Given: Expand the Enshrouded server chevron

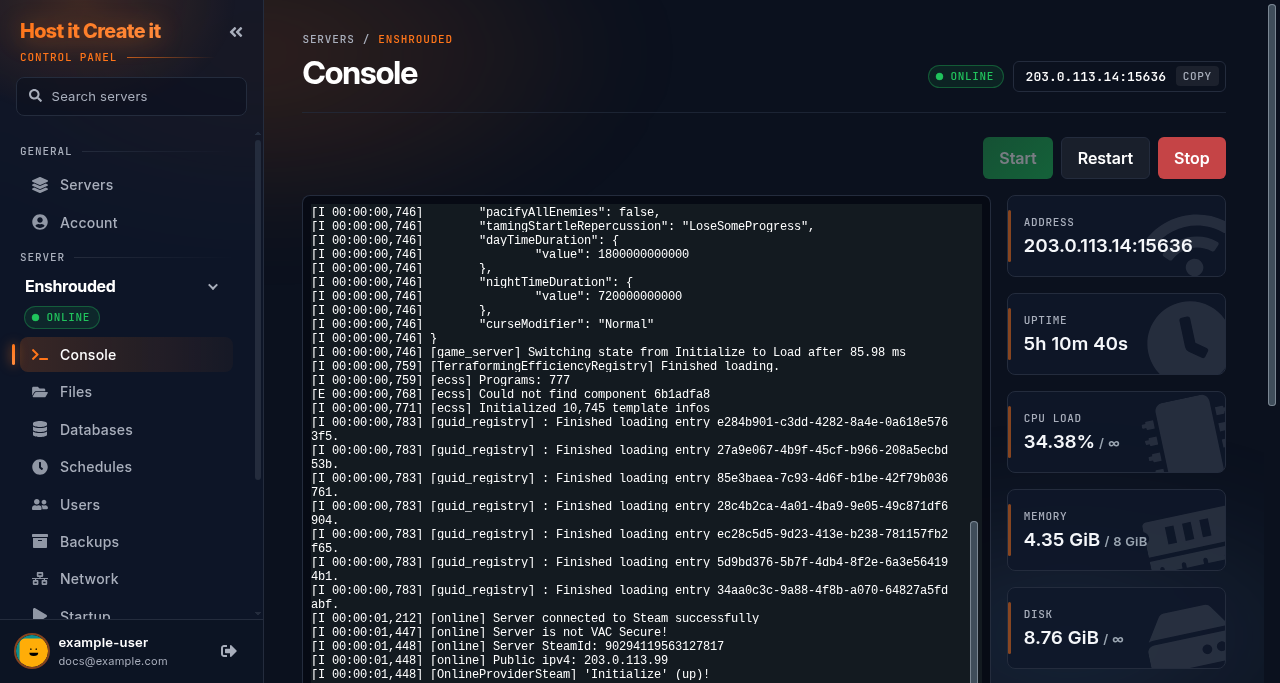Looking at the screenshot, I should [213, 287].
